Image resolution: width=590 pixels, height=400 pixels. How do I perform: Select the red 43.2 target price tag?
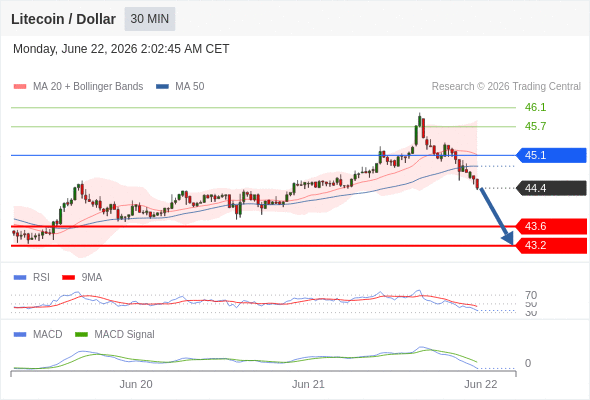(551, 245)
